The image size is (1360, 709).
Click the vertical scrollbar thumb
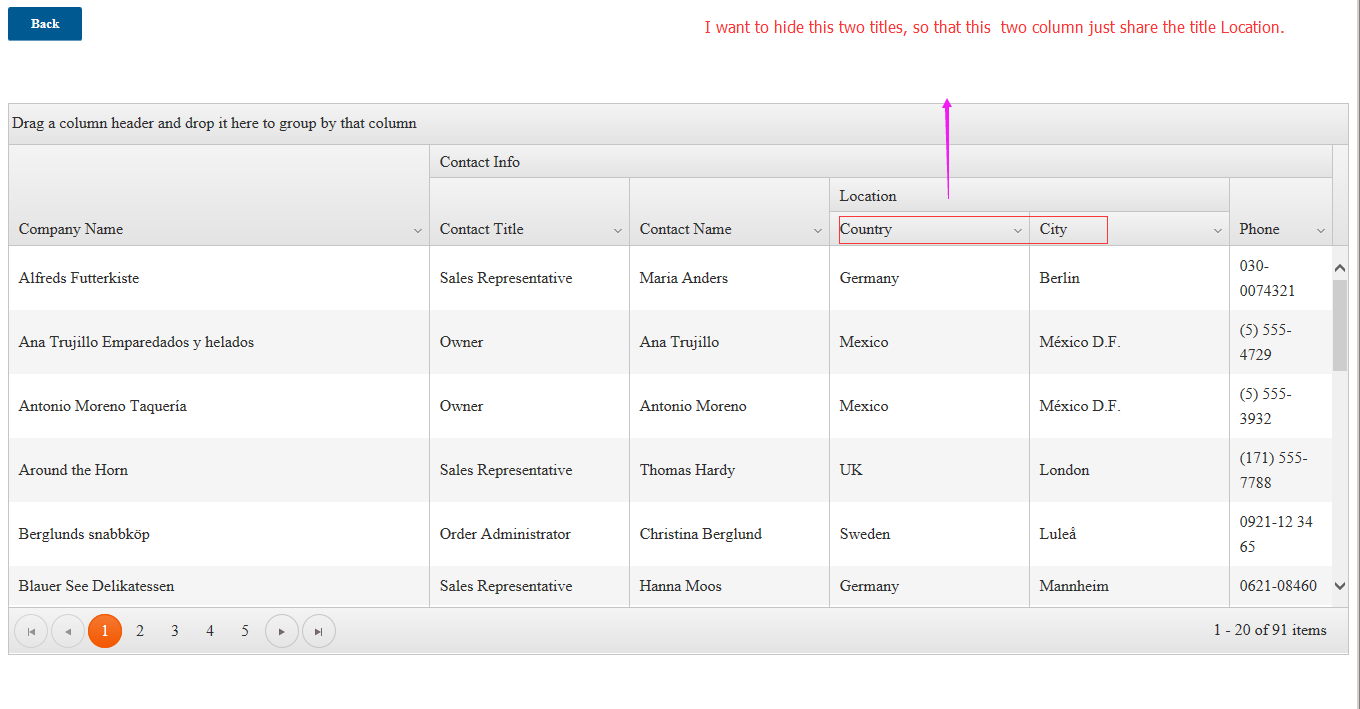(x=1340, y=325)
